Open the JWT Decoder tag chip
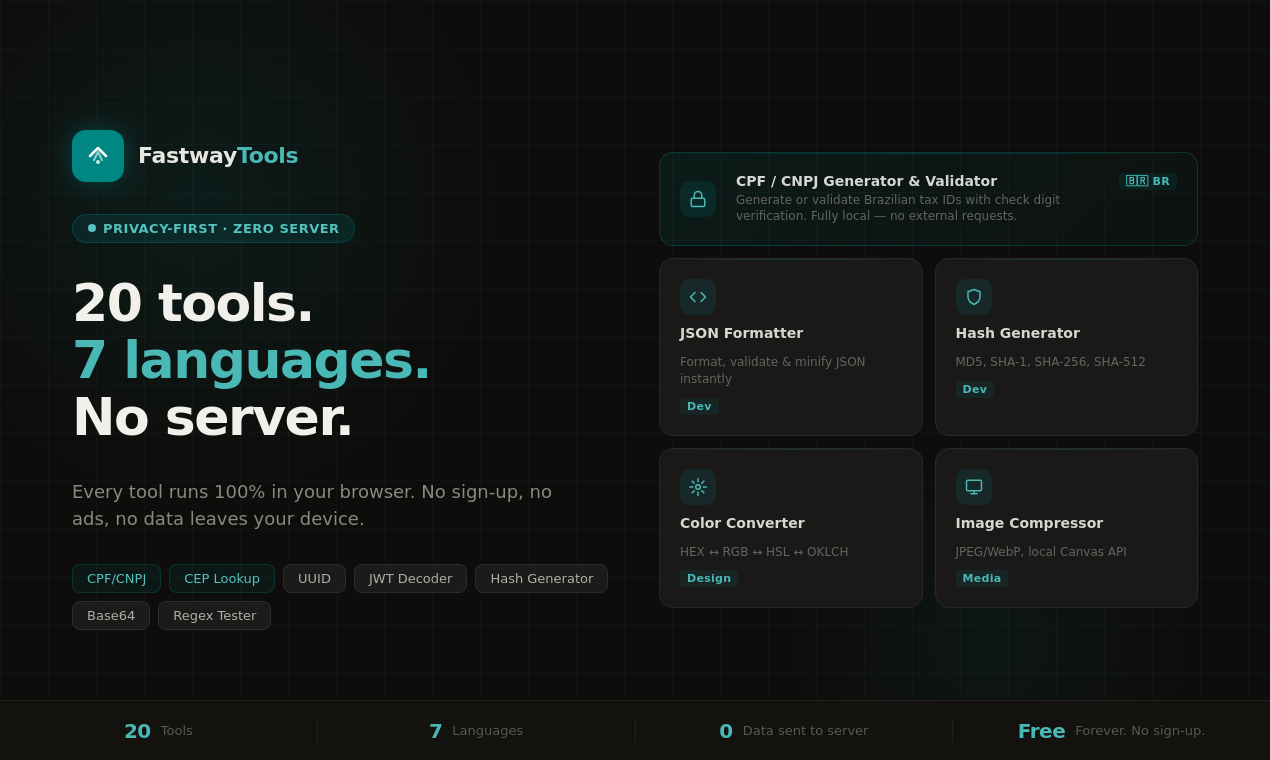The image size is (1270, 760). point(410,578)
